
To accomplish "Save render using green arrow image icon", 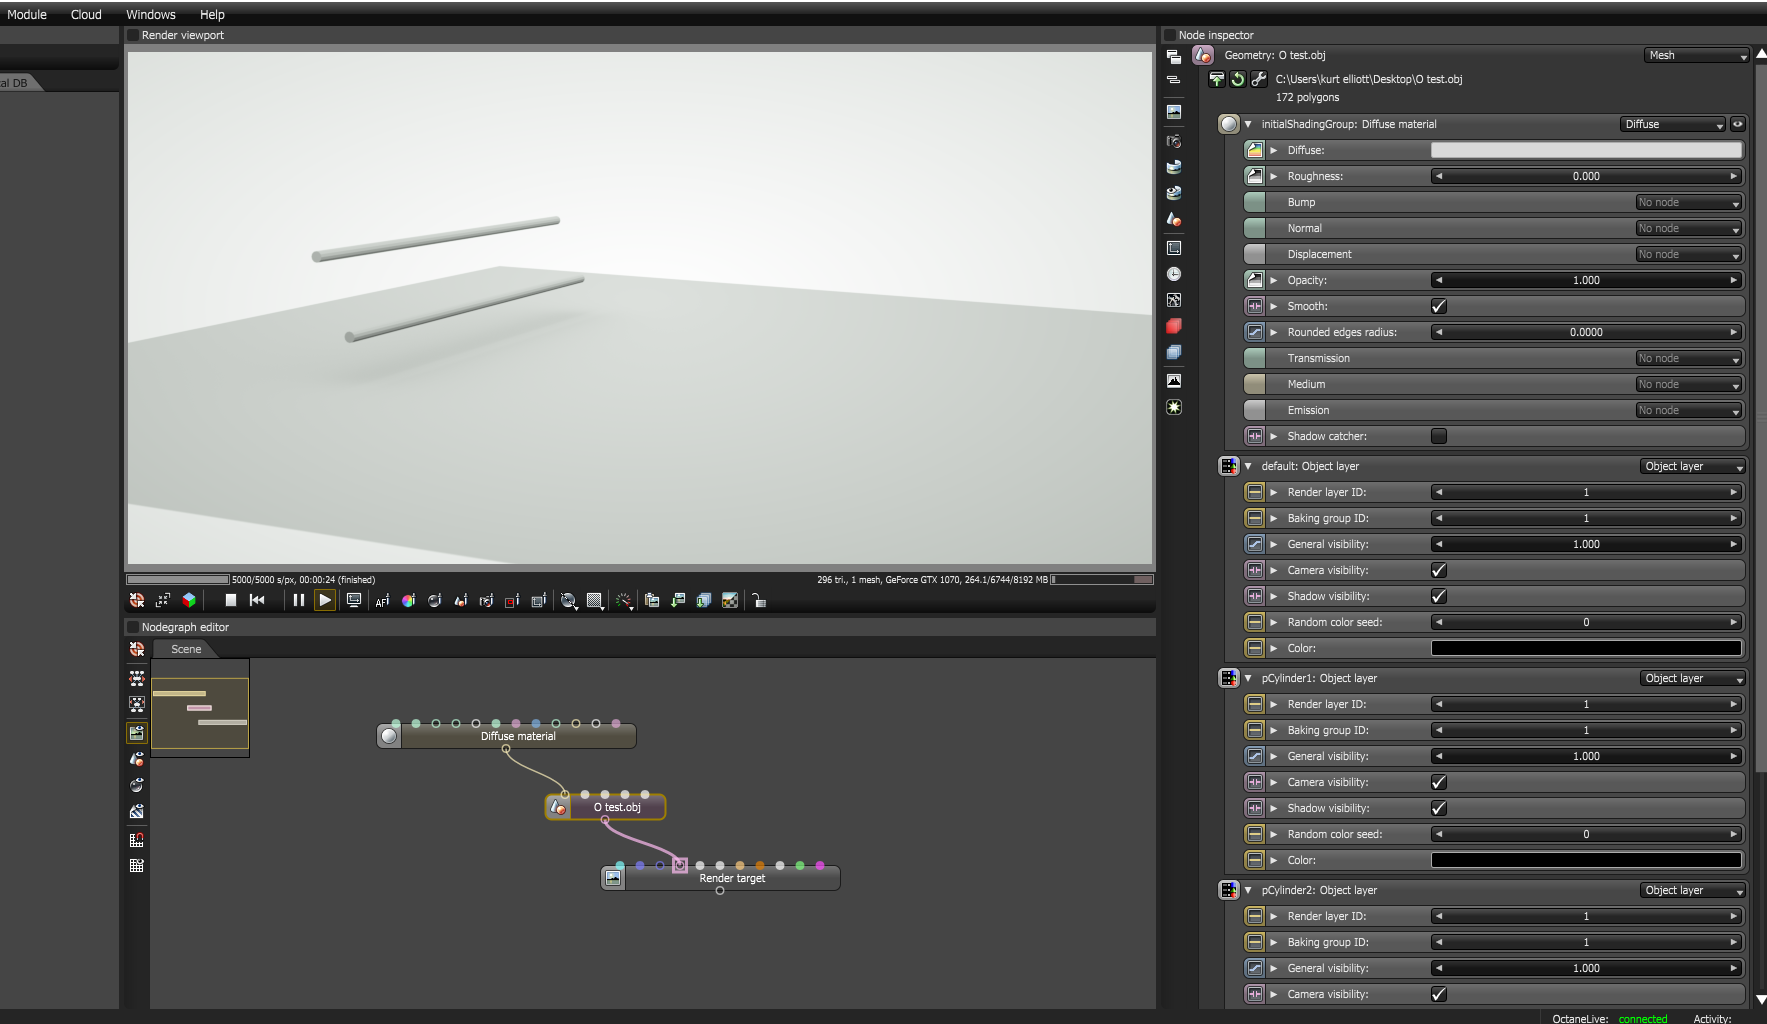I will pos(678,600).
